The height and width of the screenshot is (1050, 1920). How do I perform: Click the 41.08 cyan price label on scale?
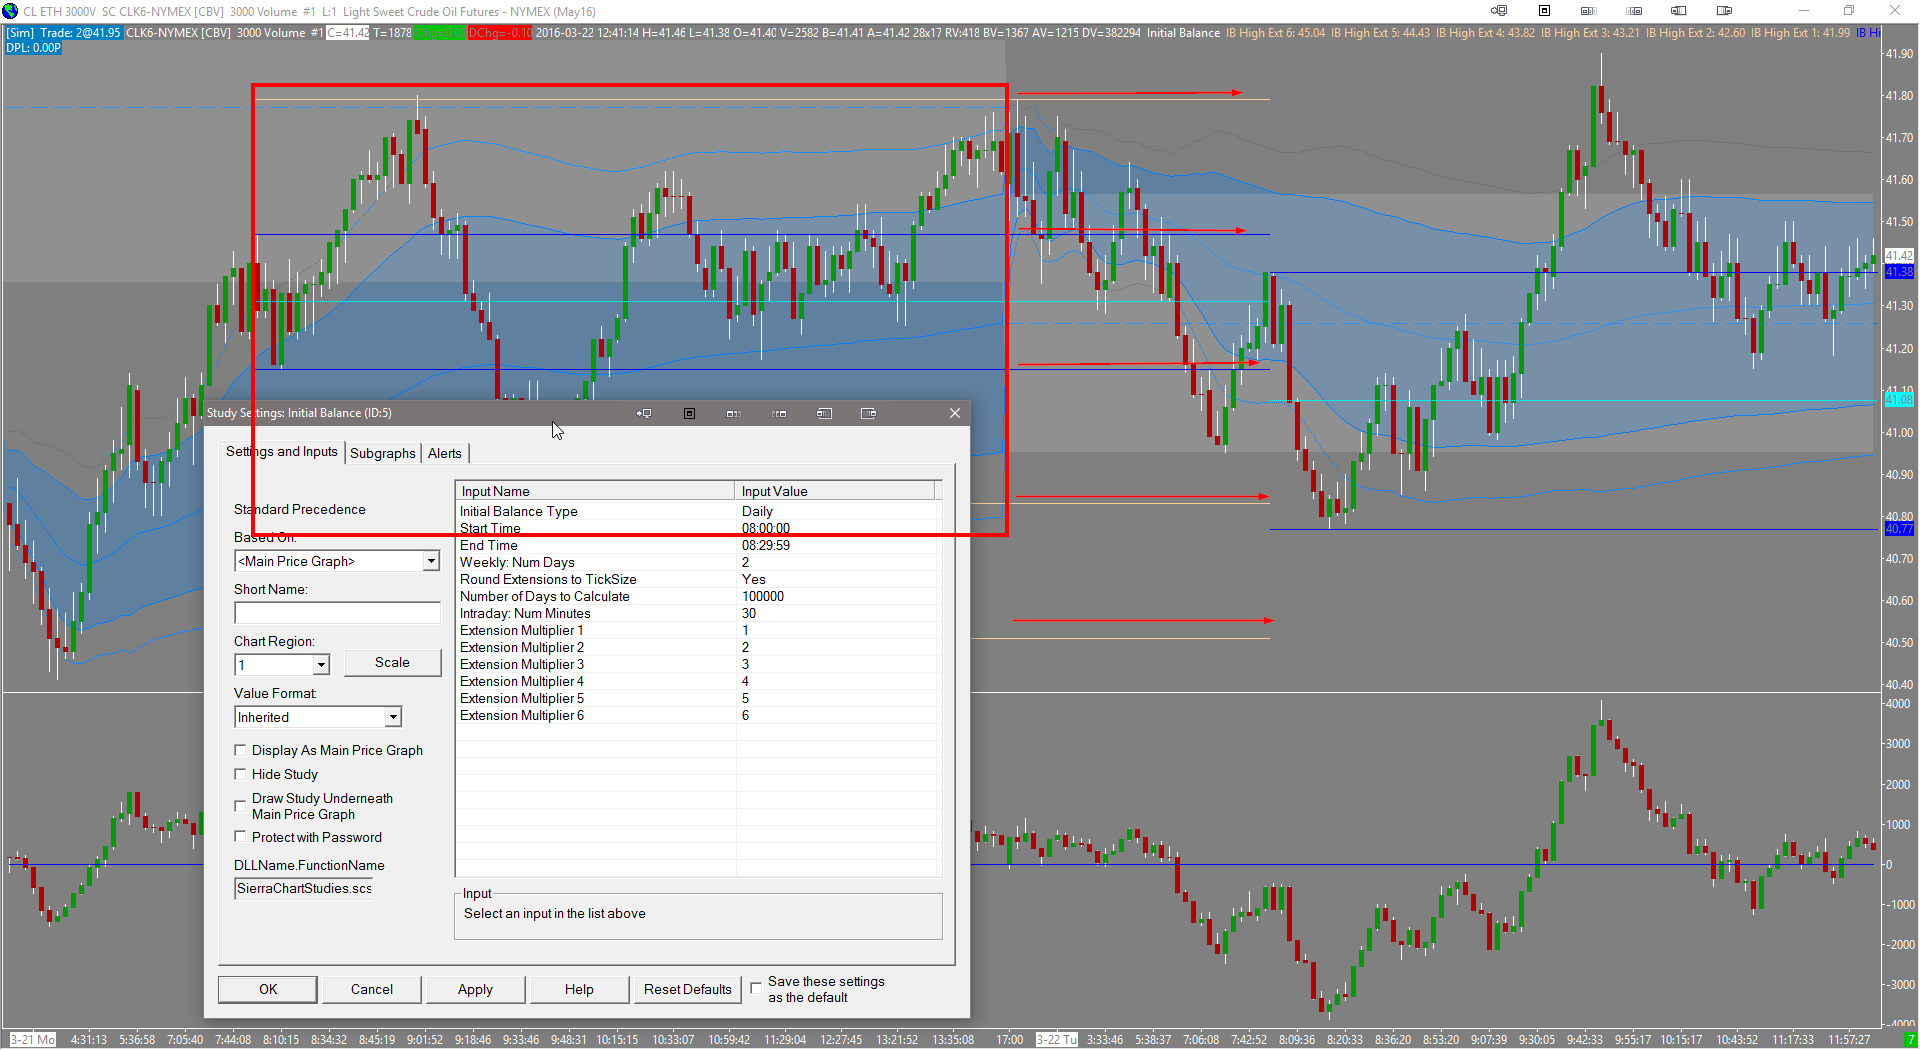pyautogui.click(x=1899, y=400)
